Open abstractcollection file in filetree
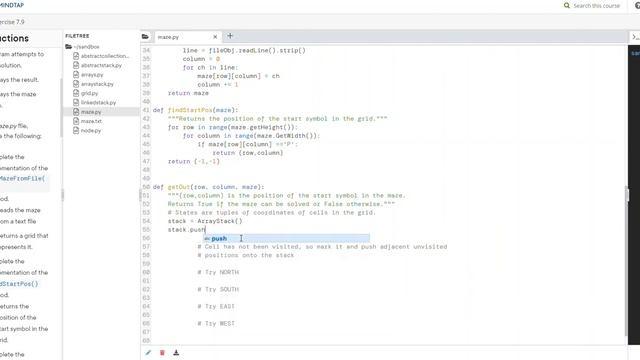This screenshot has height=360, width=640. coord(104,56)
